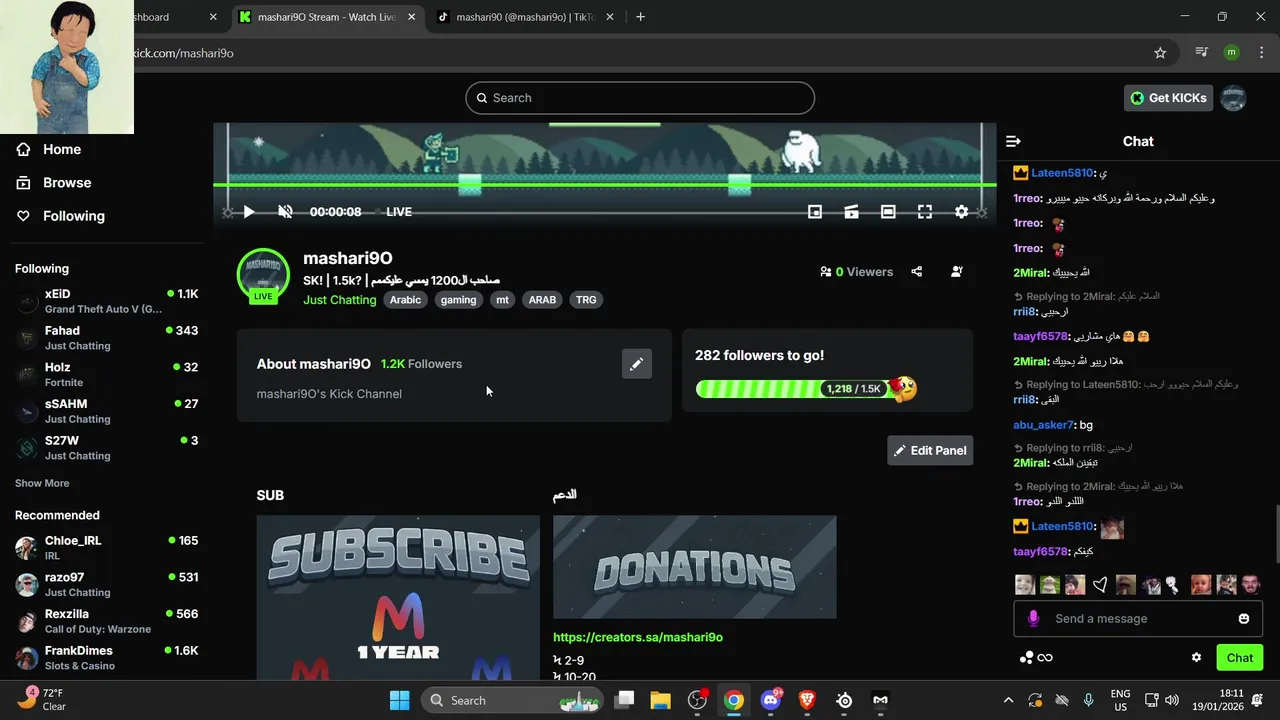Select the TRG tag
This screenshot has height=720, width=1280.
pyautogui.click(x=586, y=300)
